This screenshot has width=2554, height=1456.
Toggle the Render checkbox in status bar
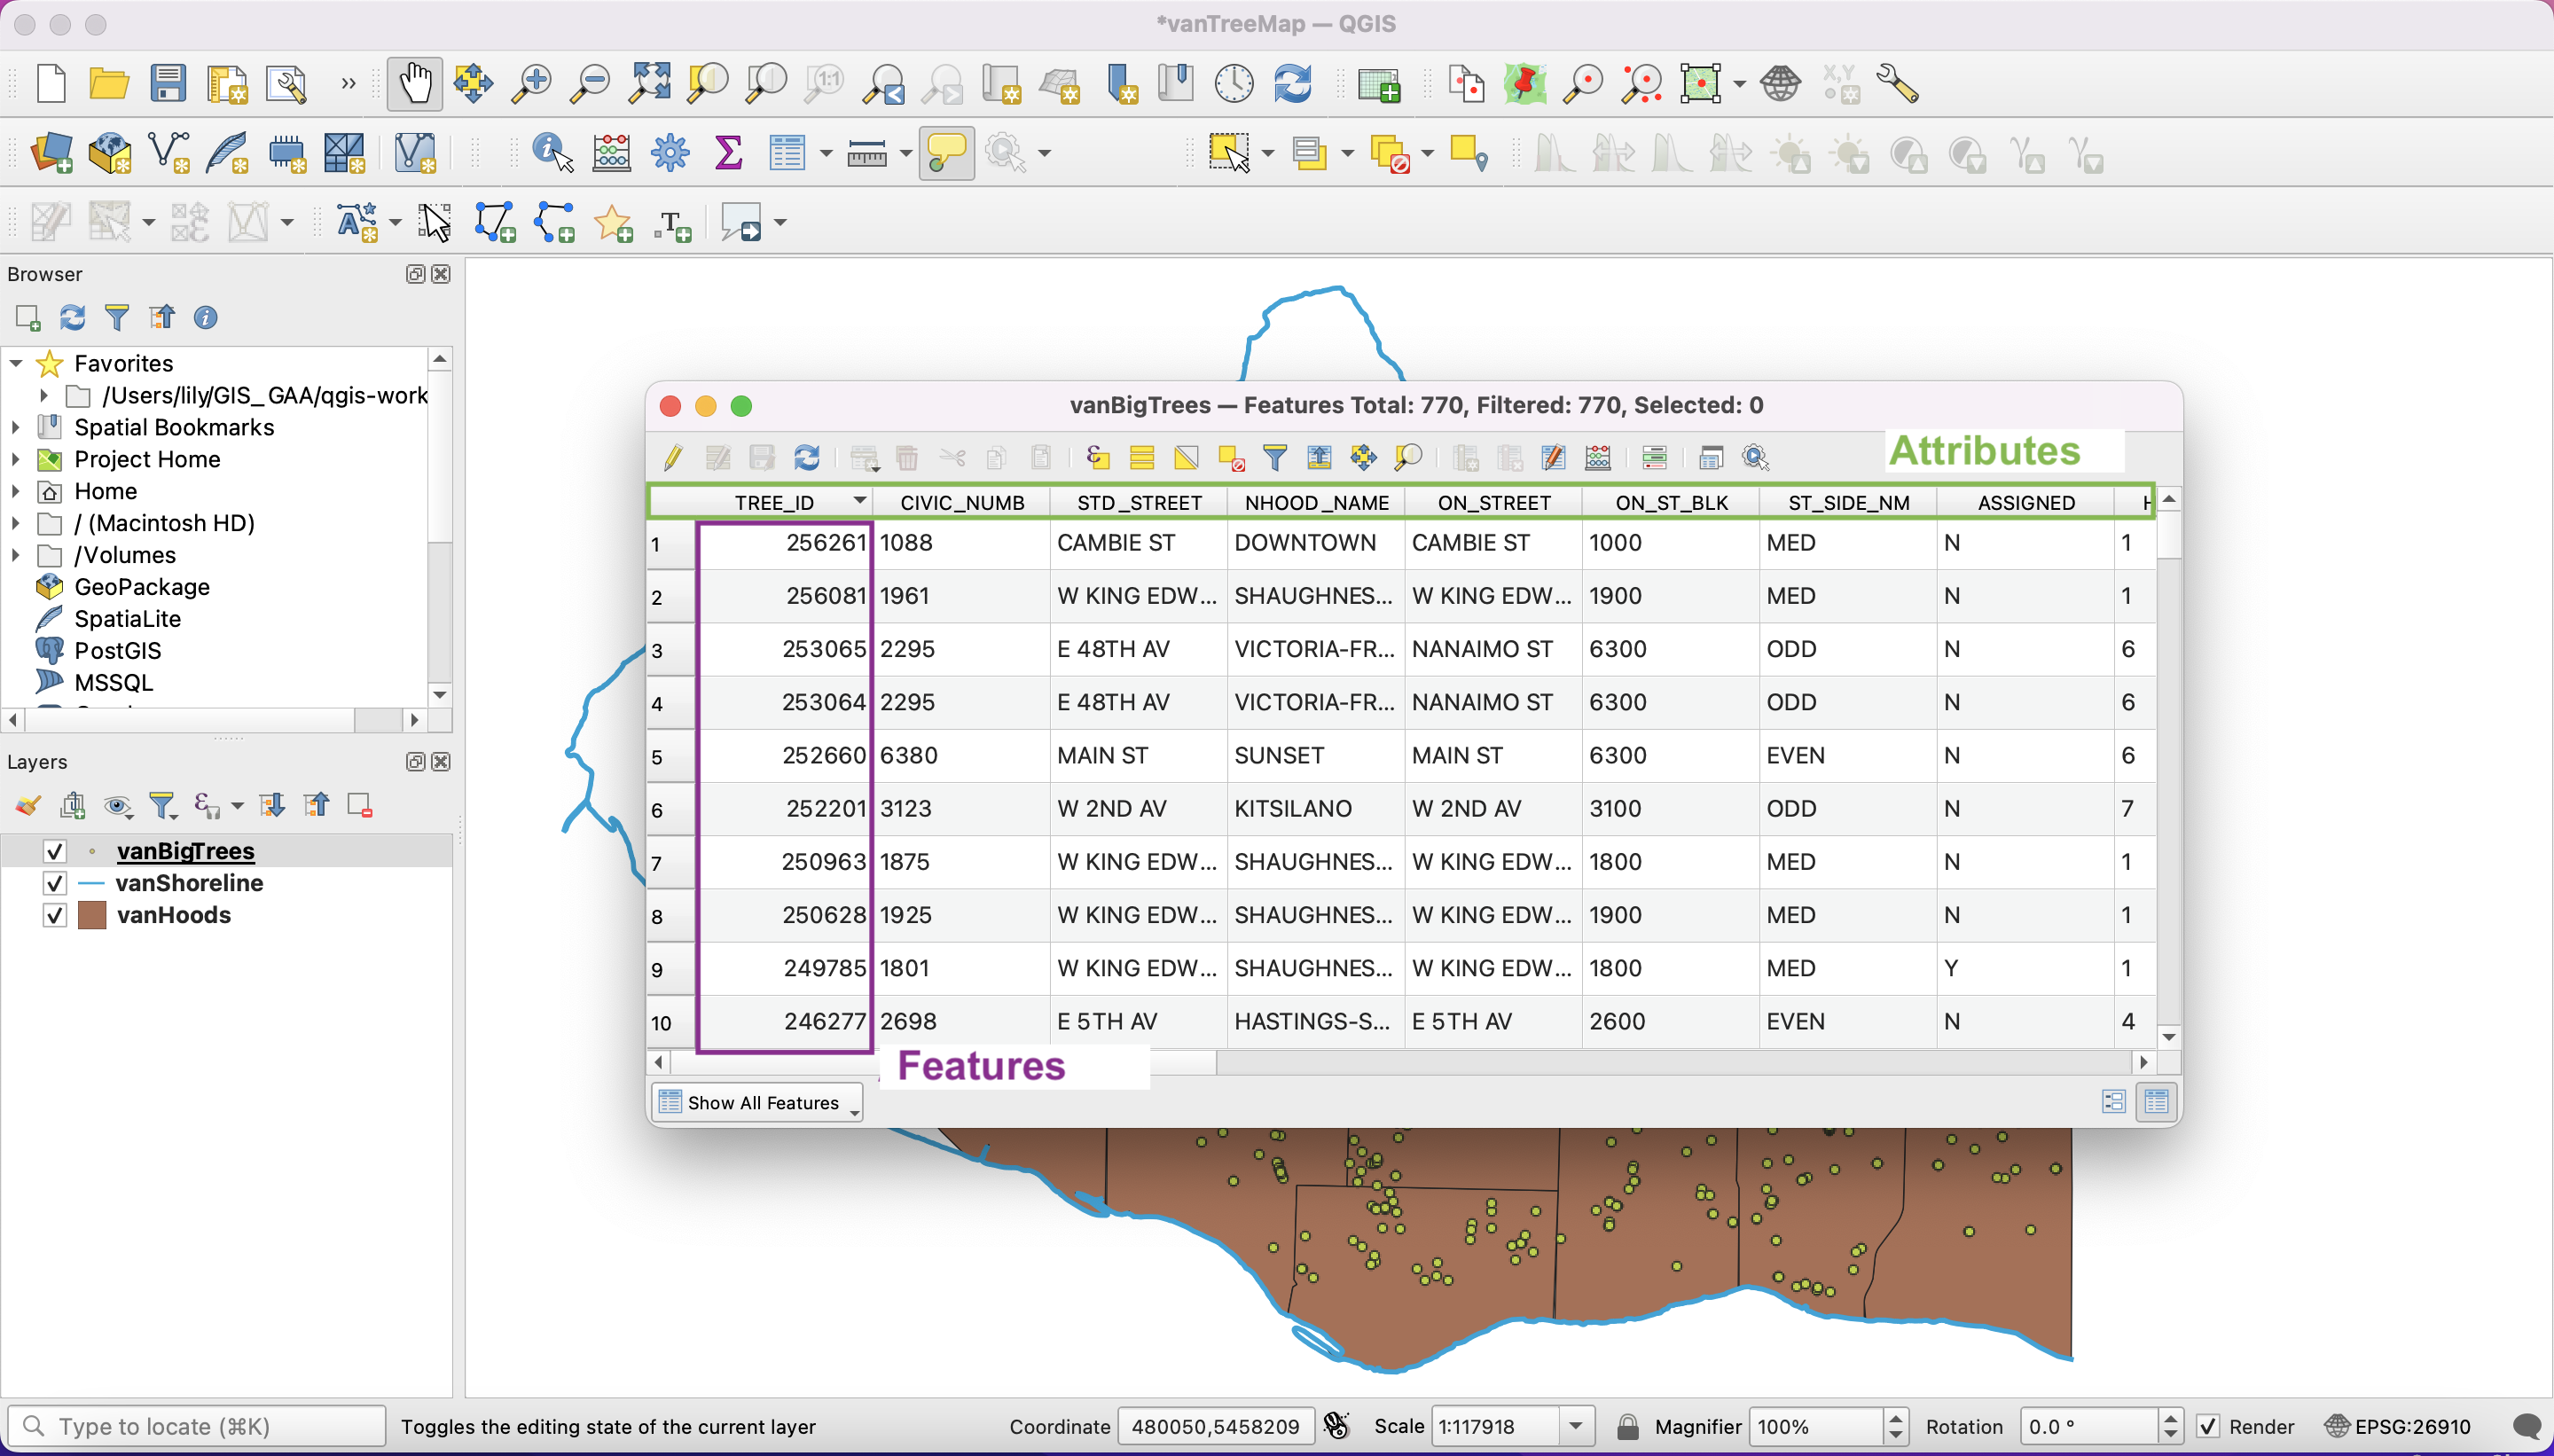click(2207, 1426)
